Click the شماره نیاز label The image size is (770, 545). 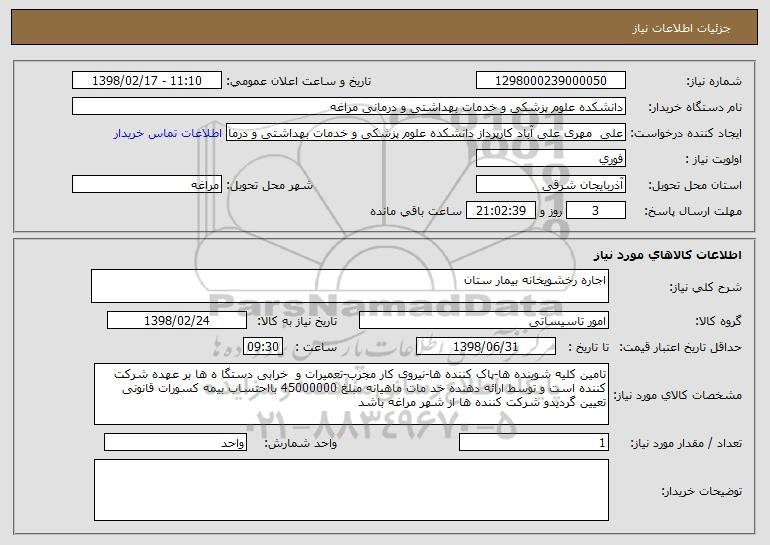[x=714, y=82]
